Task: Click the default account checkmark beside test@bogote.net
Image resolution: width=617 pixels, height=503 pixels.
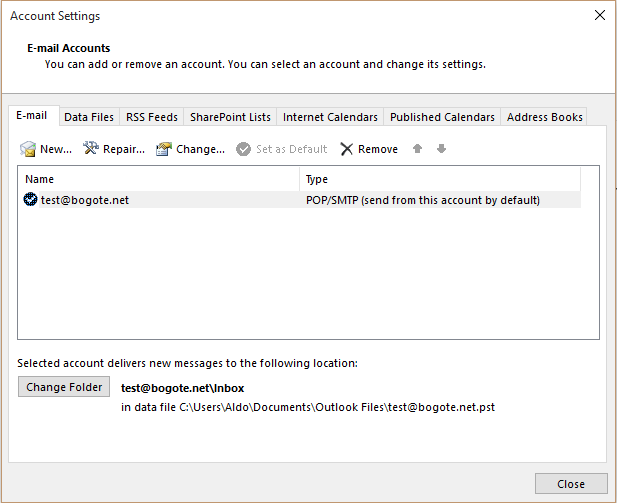Action: click(x=30, y=200)
